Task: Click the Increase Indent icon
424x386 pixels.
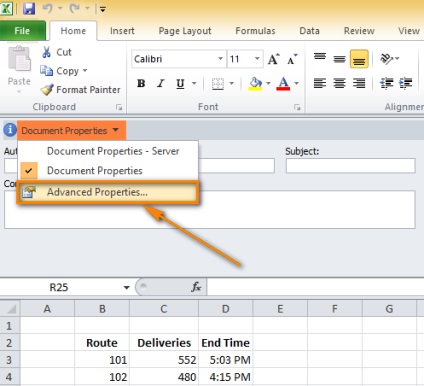Action: coord(406,83)
